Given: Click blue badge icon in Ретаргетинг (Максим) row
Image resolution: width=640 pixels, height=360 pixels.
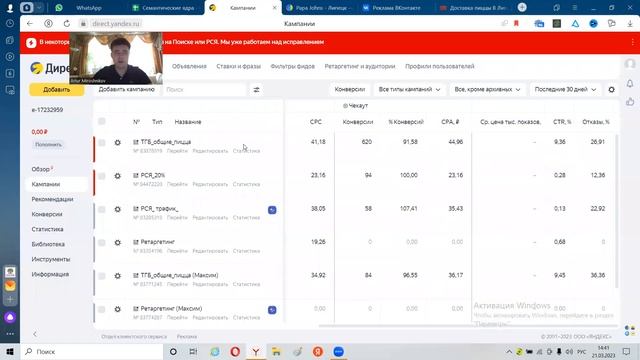Looking at the screenshot, I should click(272, 310).
